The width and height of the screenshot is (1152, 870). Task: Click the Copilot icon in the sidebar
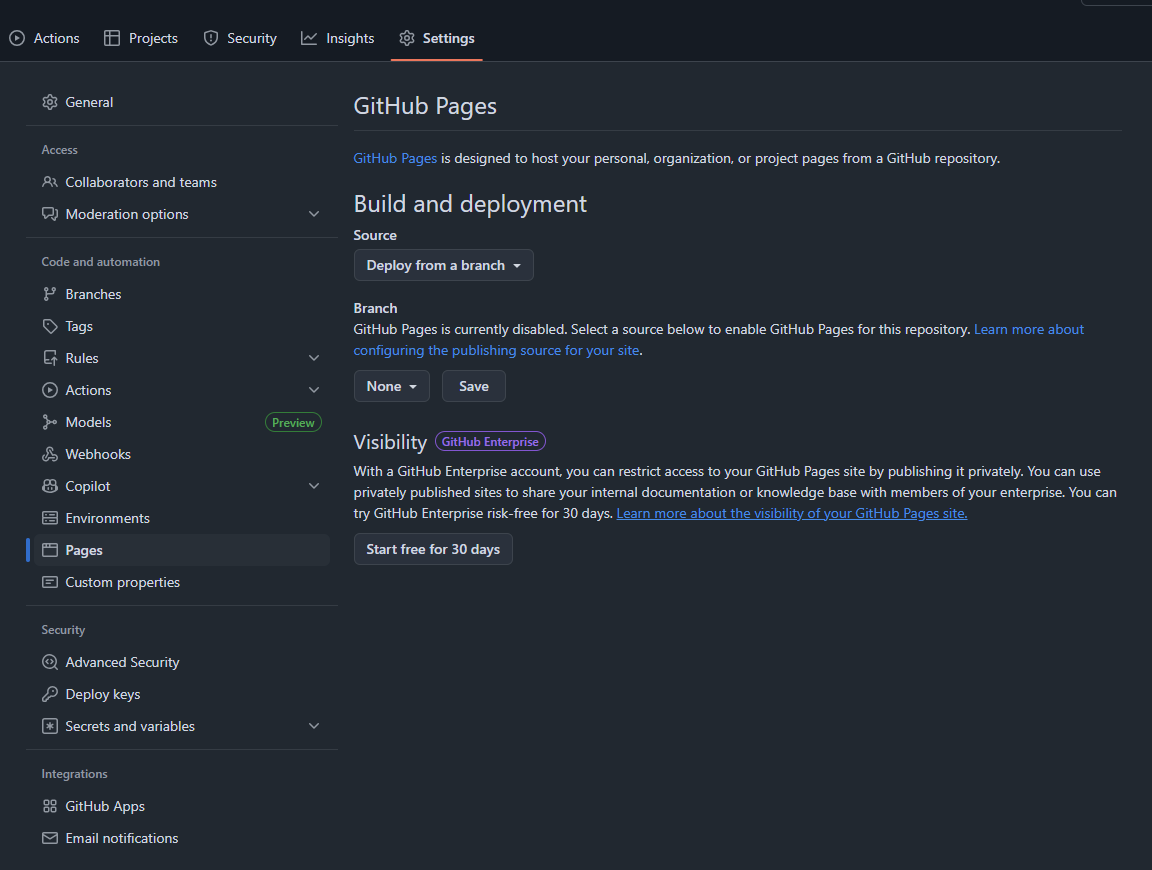click(50, 486)
